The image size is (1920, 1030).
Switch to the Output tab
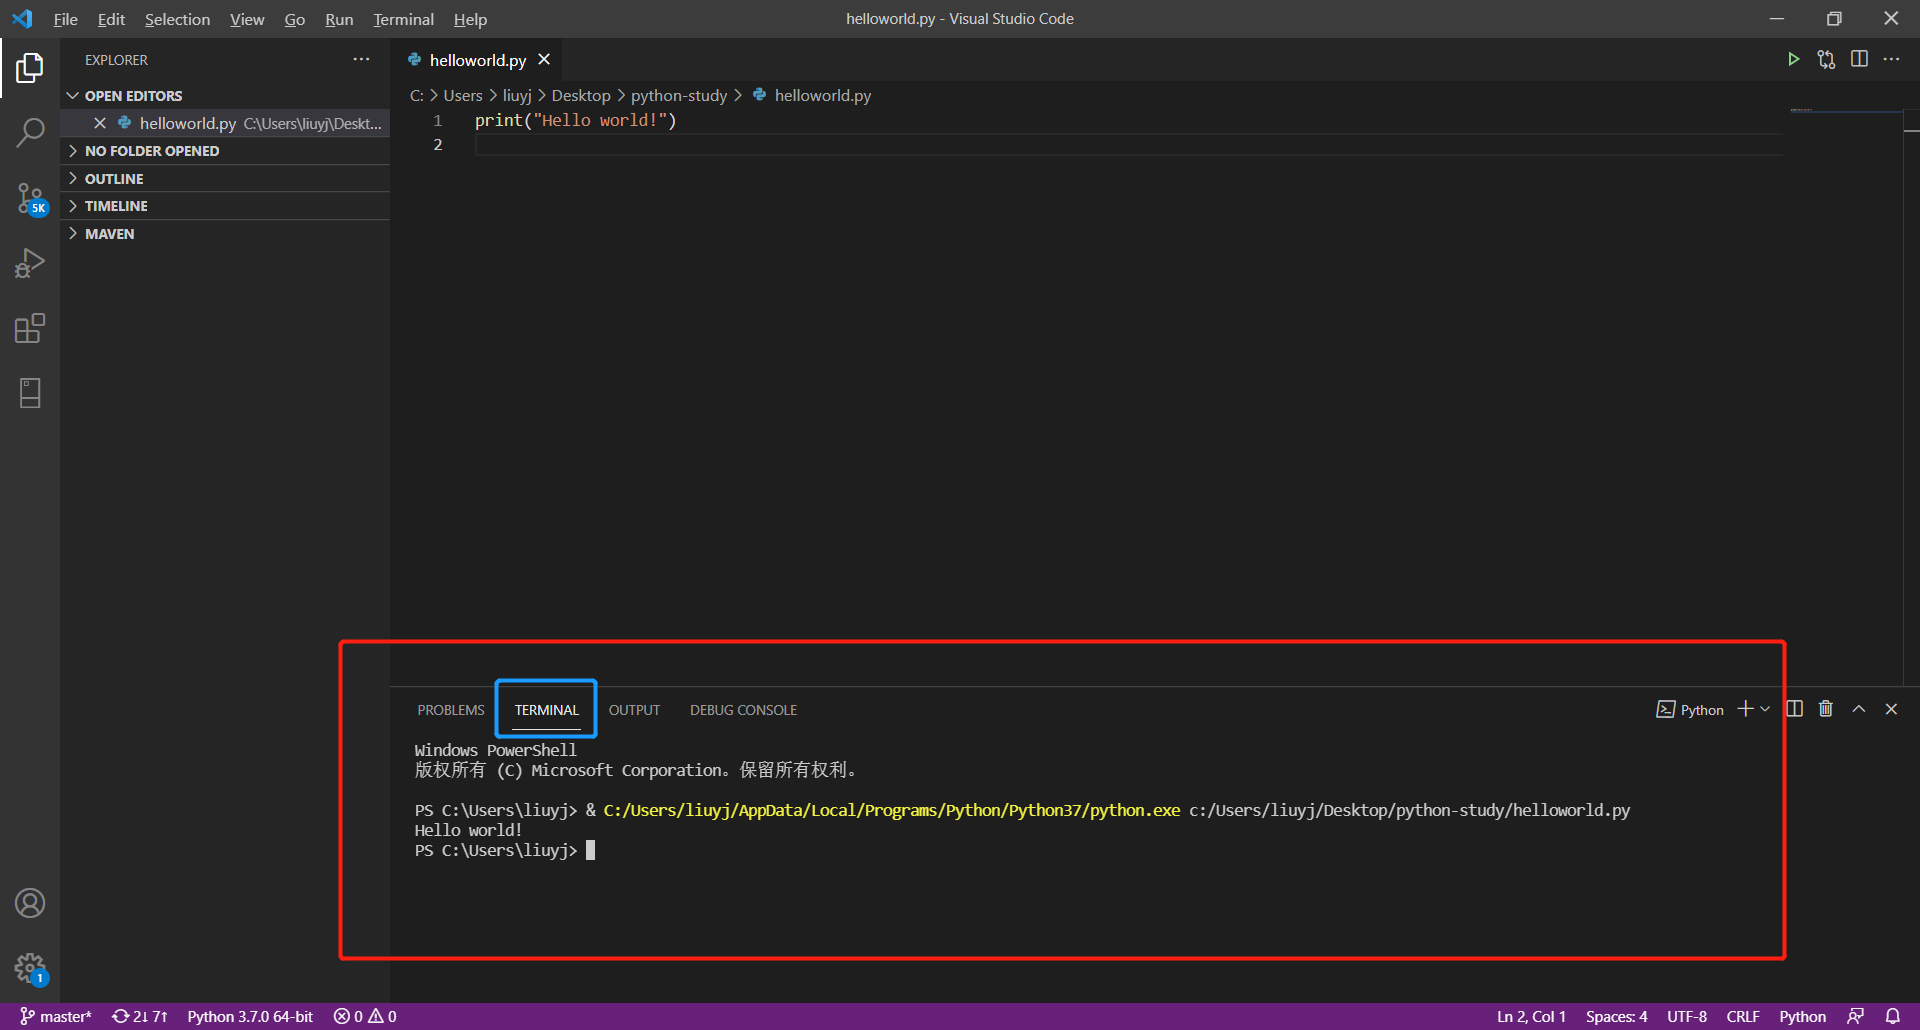coord(634,710)
